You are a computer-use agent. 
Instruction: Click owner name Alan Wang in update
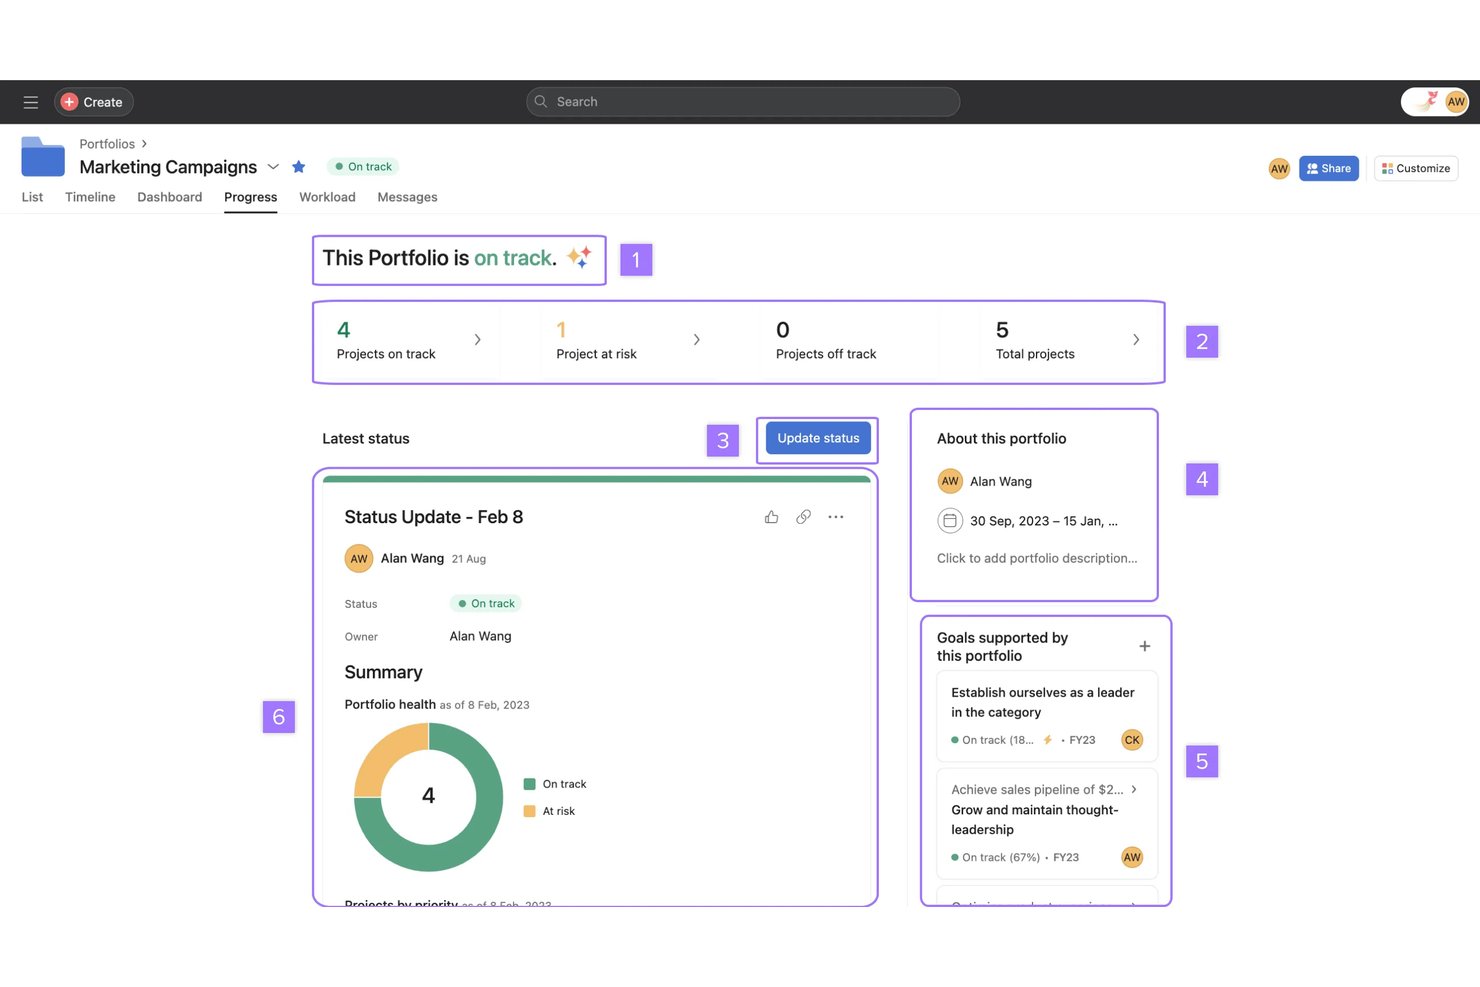pos(480,637)
